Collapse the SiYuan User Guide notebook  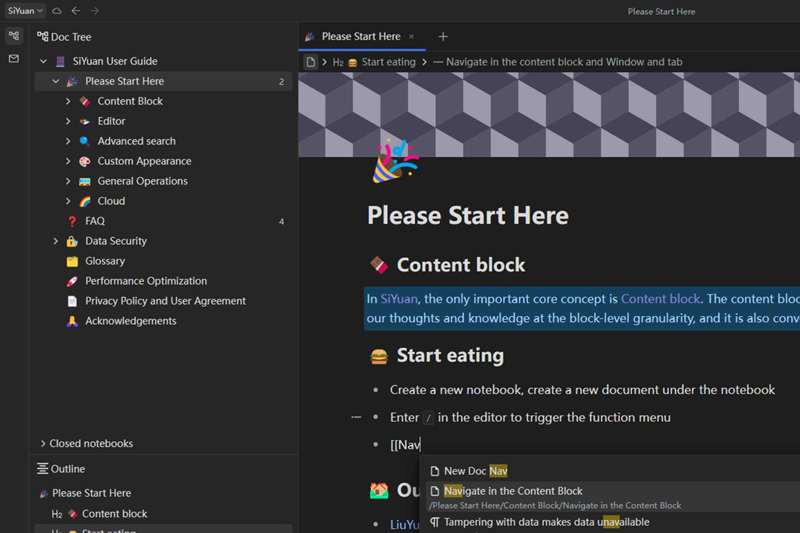43,61
